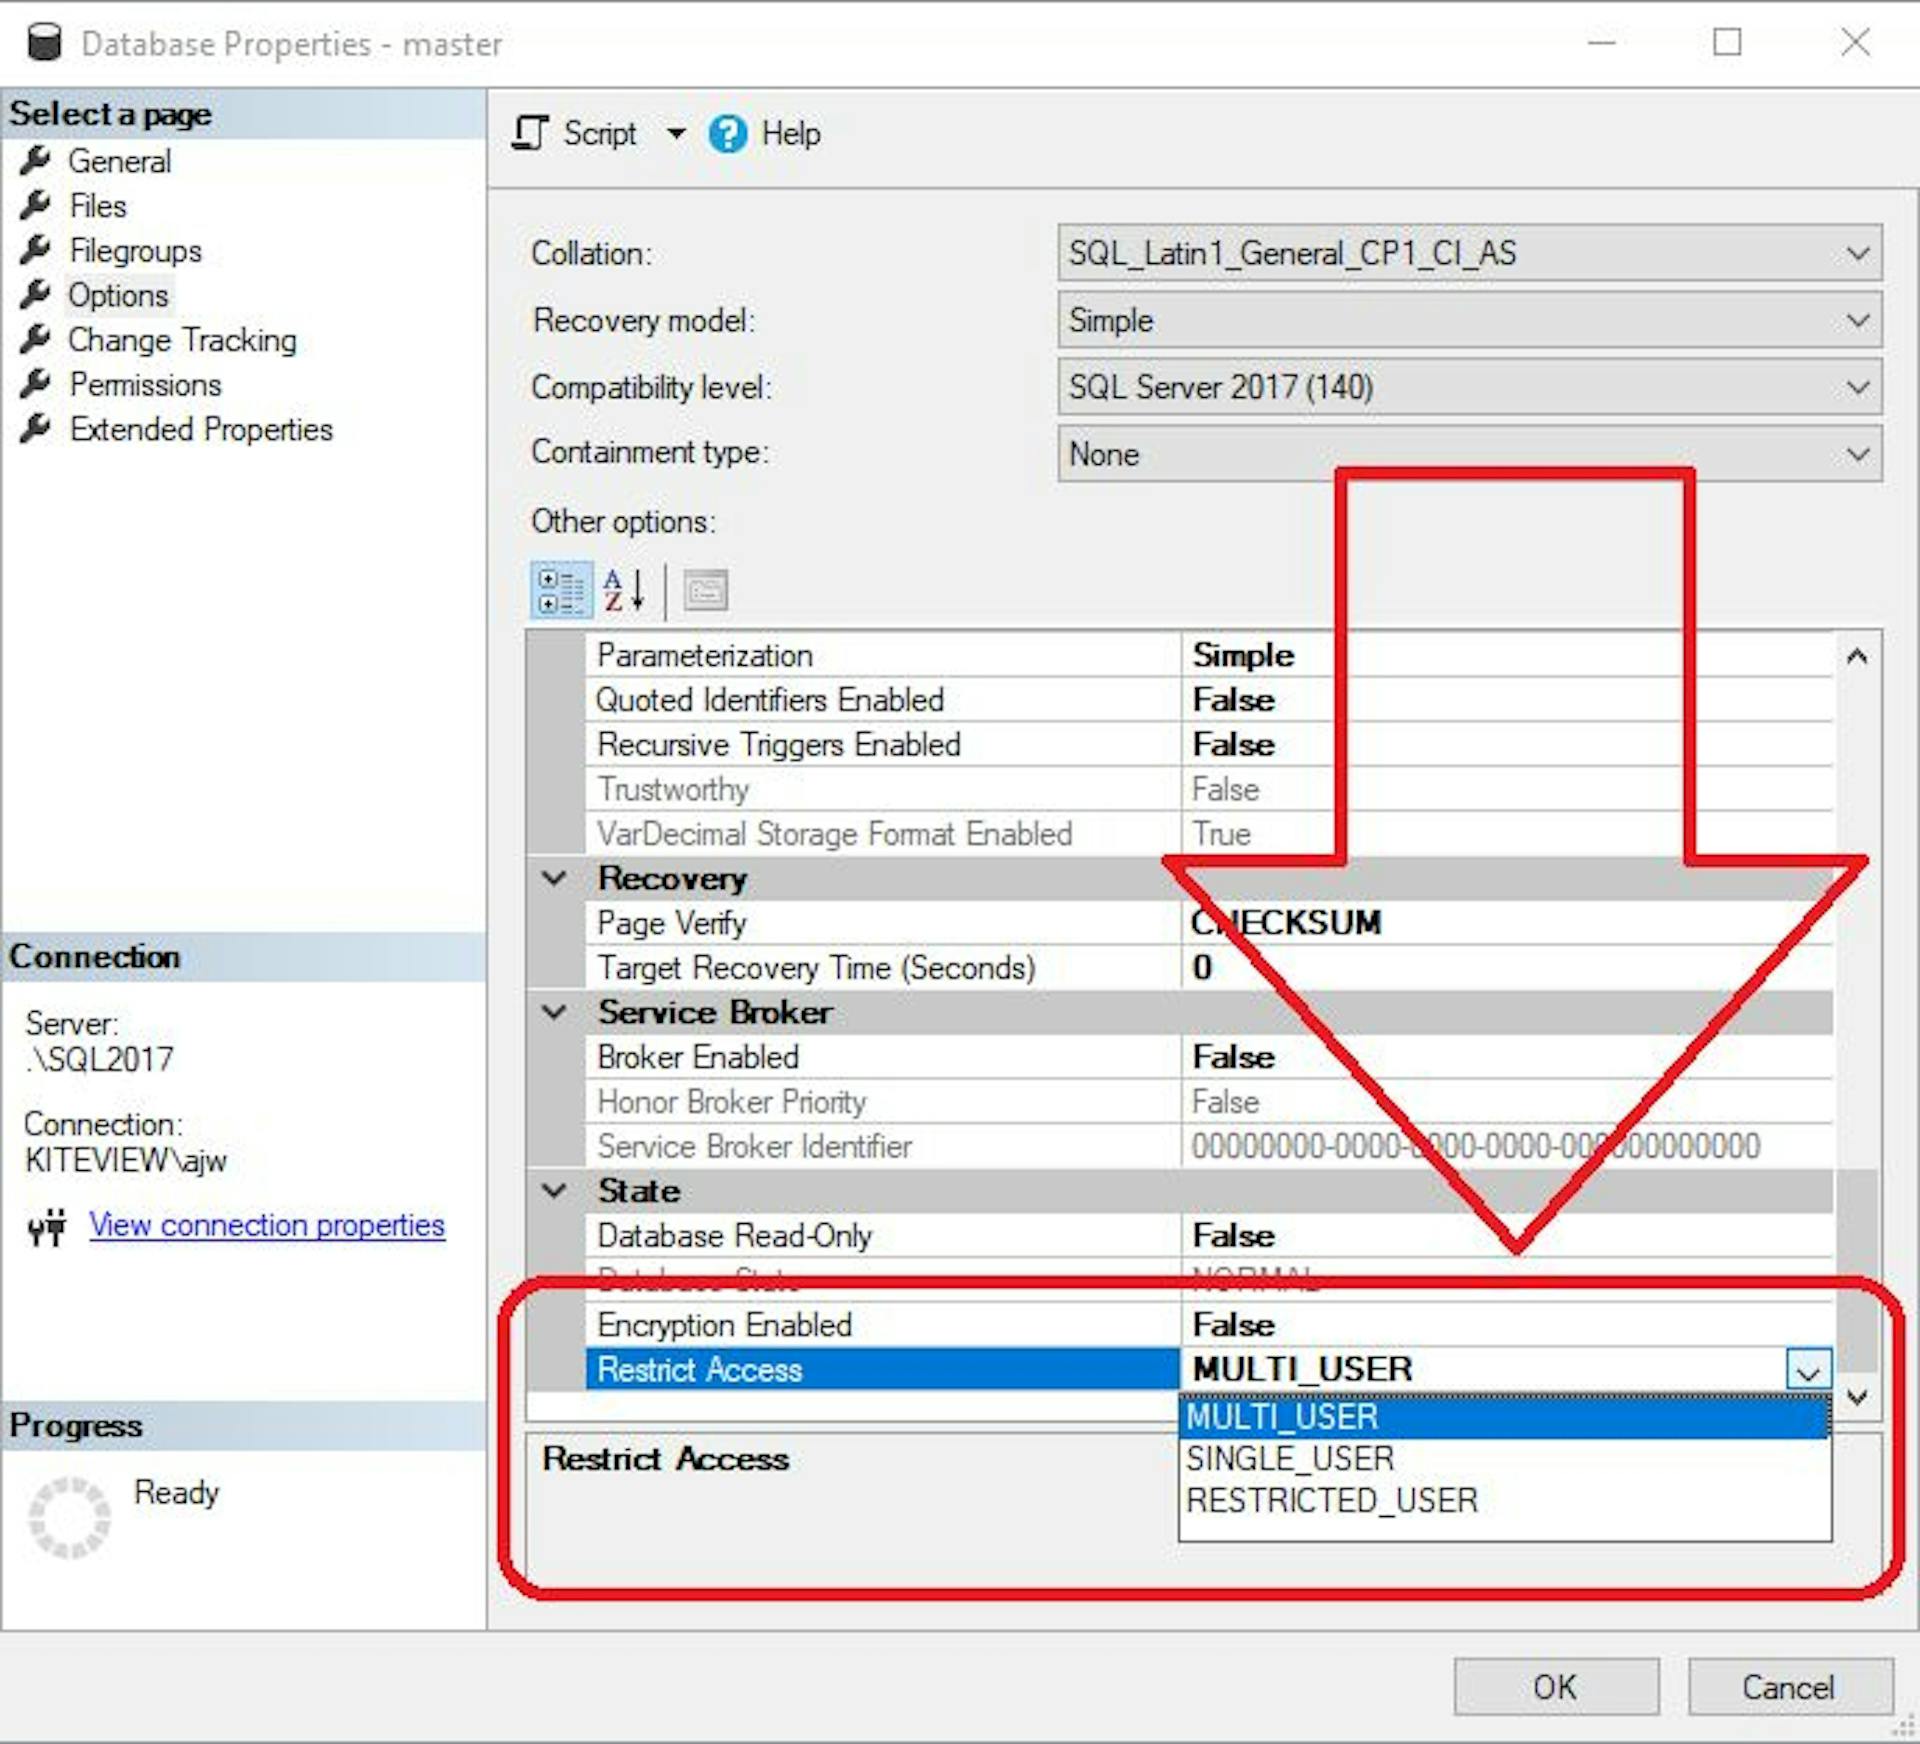This screenshot has width=1920, height=1744.
Task: Click wrench icon beside General page
Action: pyautogui.click(x=35, y=160)
